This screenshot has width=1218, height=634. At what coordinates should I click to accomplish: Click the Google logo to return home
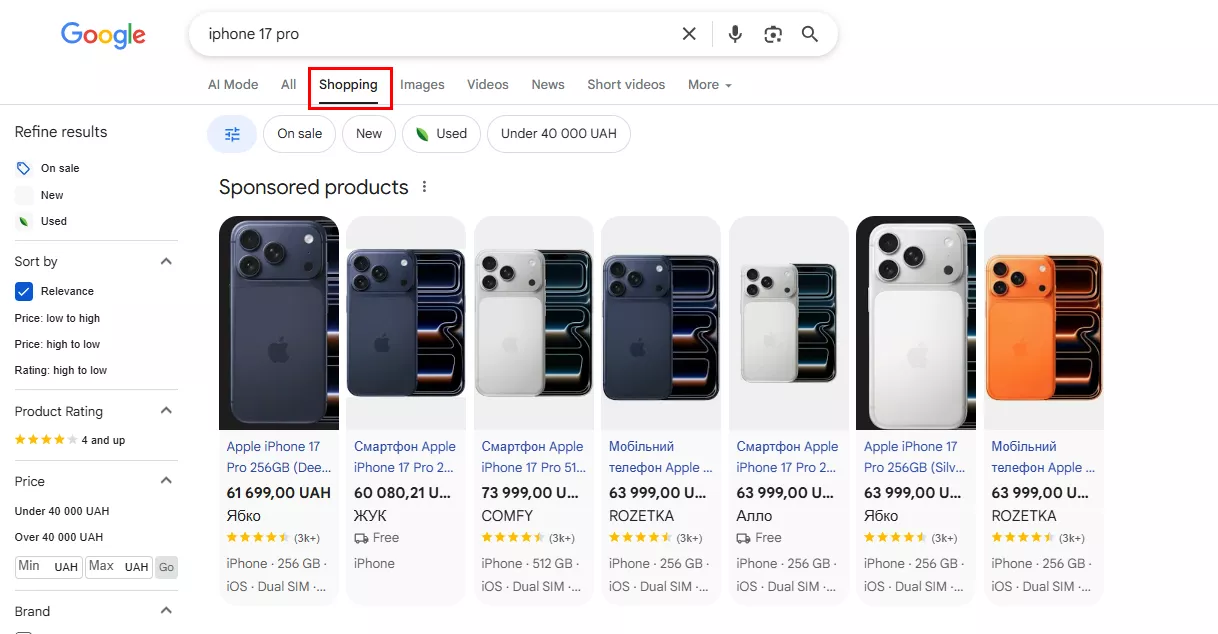[x=103, y=35]
